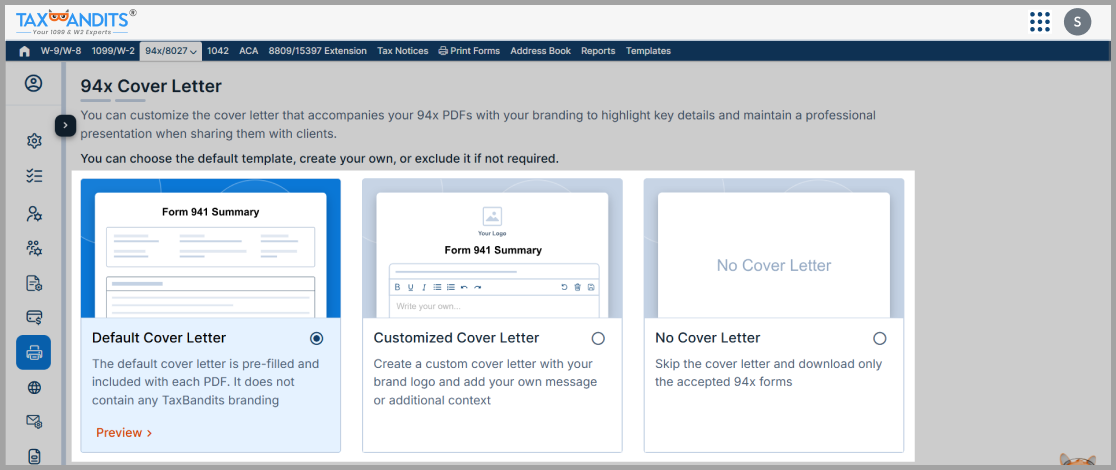The height and width of the screenshot is (470, 1116).
Task: Click the globe icon in the sidebar
Action: 34,387
